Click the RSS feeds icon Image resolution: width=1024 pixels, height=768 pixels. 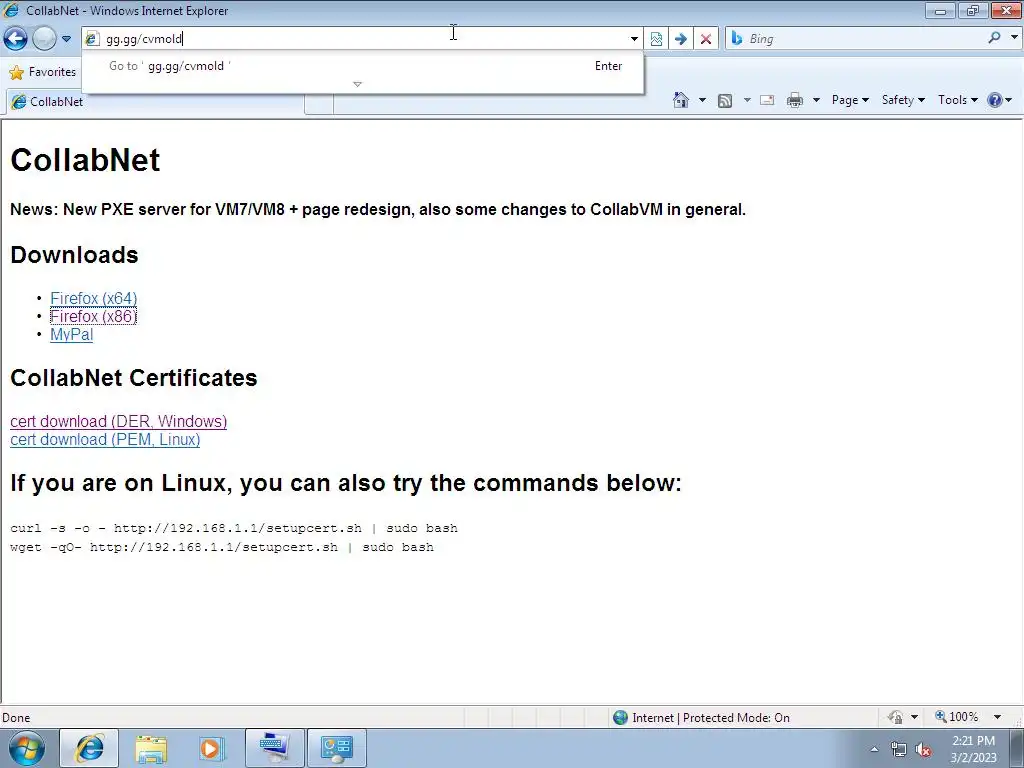click(x=725, y=101)
